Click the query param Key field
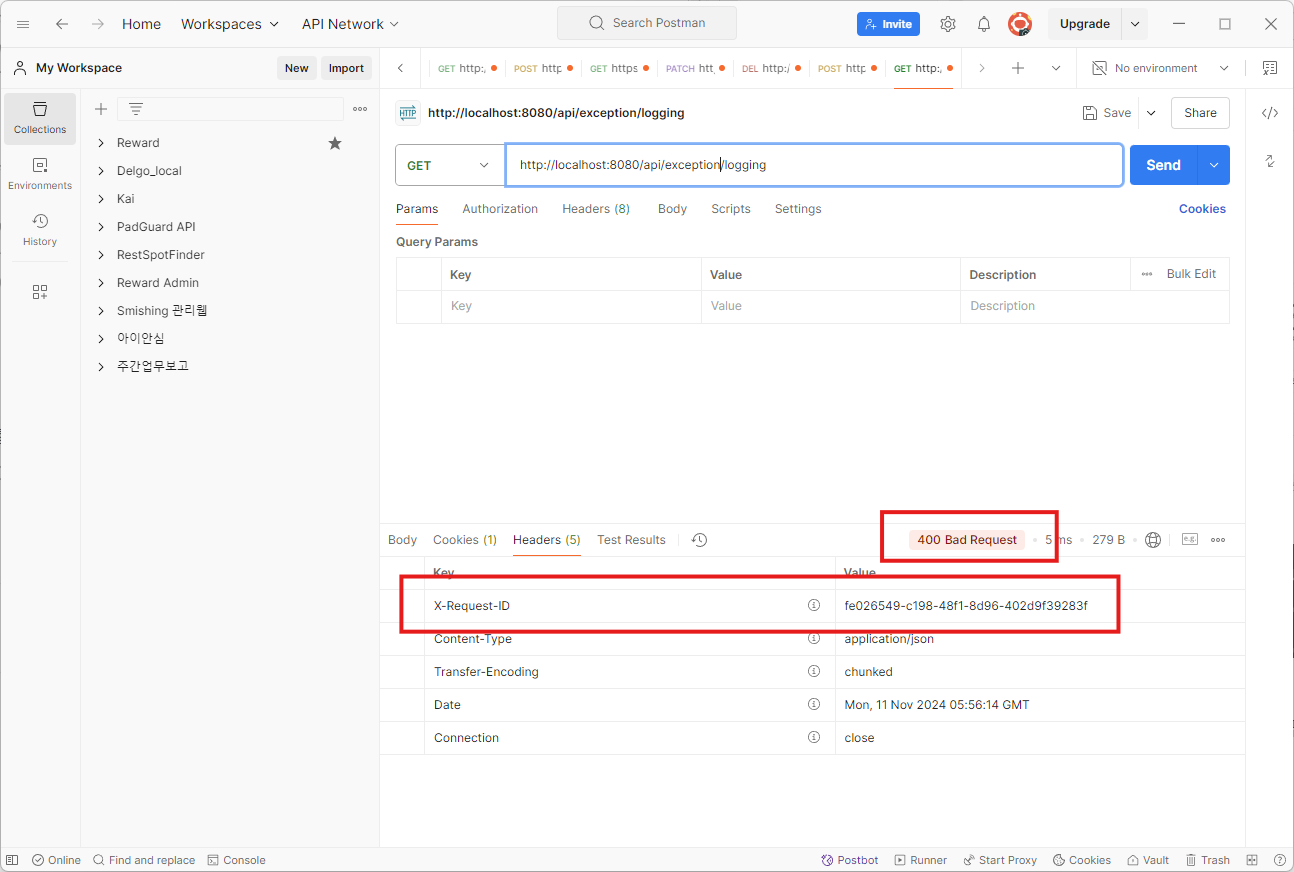1294x872 pixels. [571, 306]
